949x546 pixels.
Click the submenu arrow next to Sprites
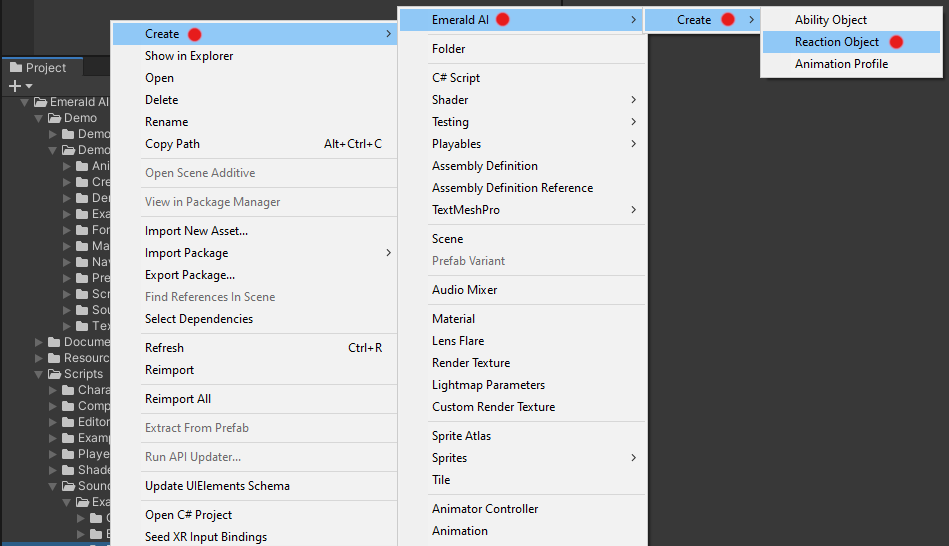[x=634, y=458]
